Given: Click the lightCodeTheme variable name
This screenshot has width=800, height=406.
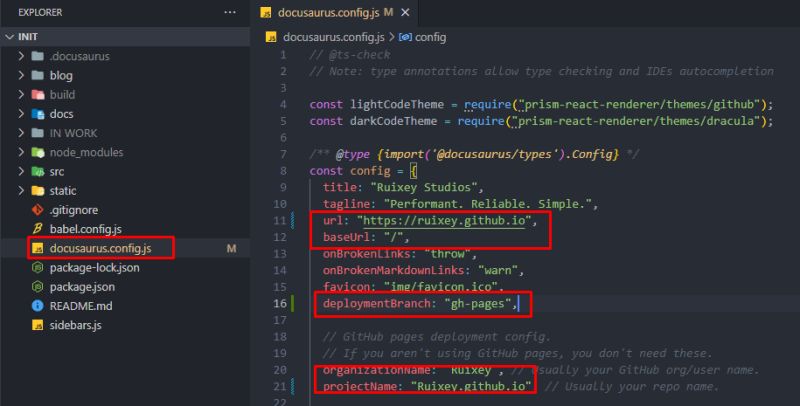Looking at the screenshot, I should pos(397,105).
